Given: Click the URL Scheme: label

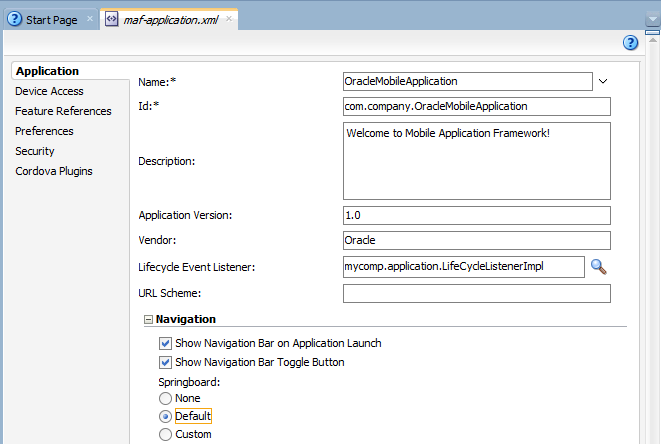Looking at the screenshot, I should click(169, 293).
